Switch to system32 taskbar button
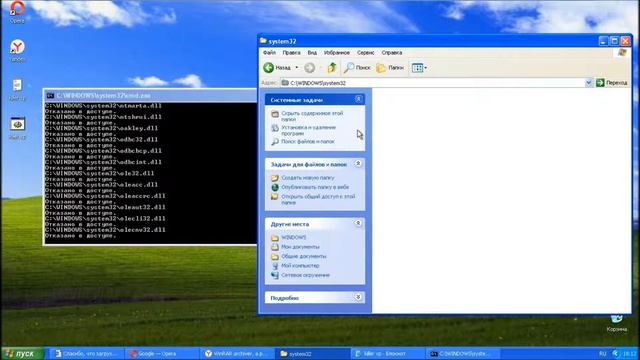This screenshot has height=360, width=640. (313, 353)
